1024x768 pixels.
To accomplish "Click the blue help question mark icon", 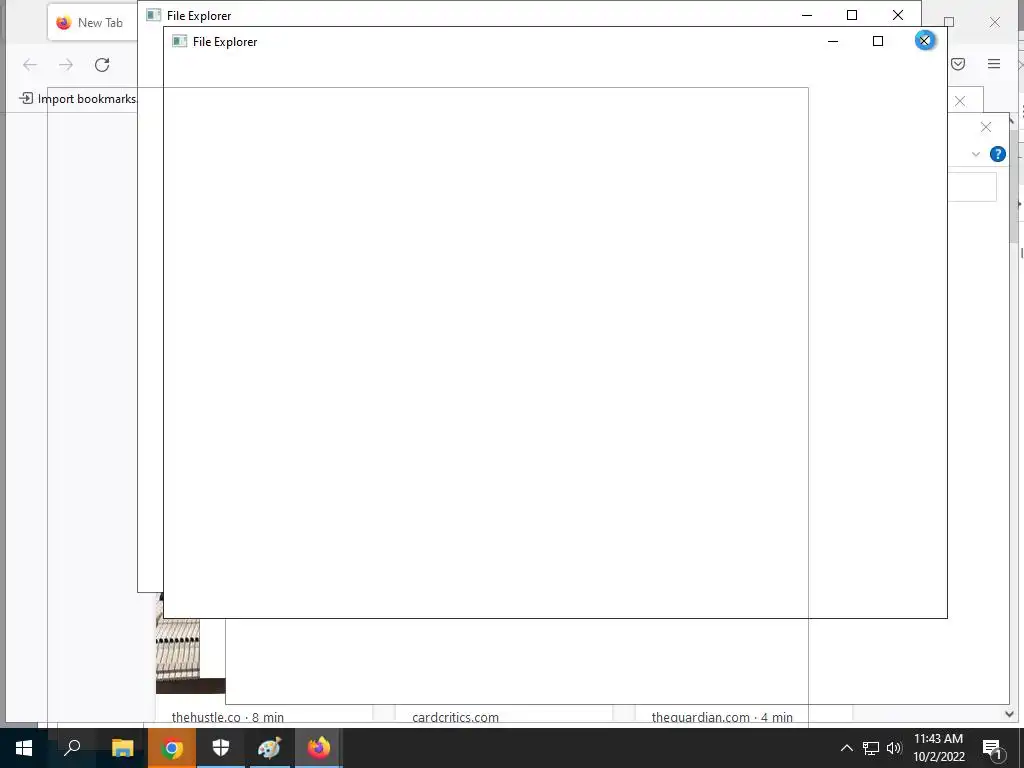I will click(998, 154).
